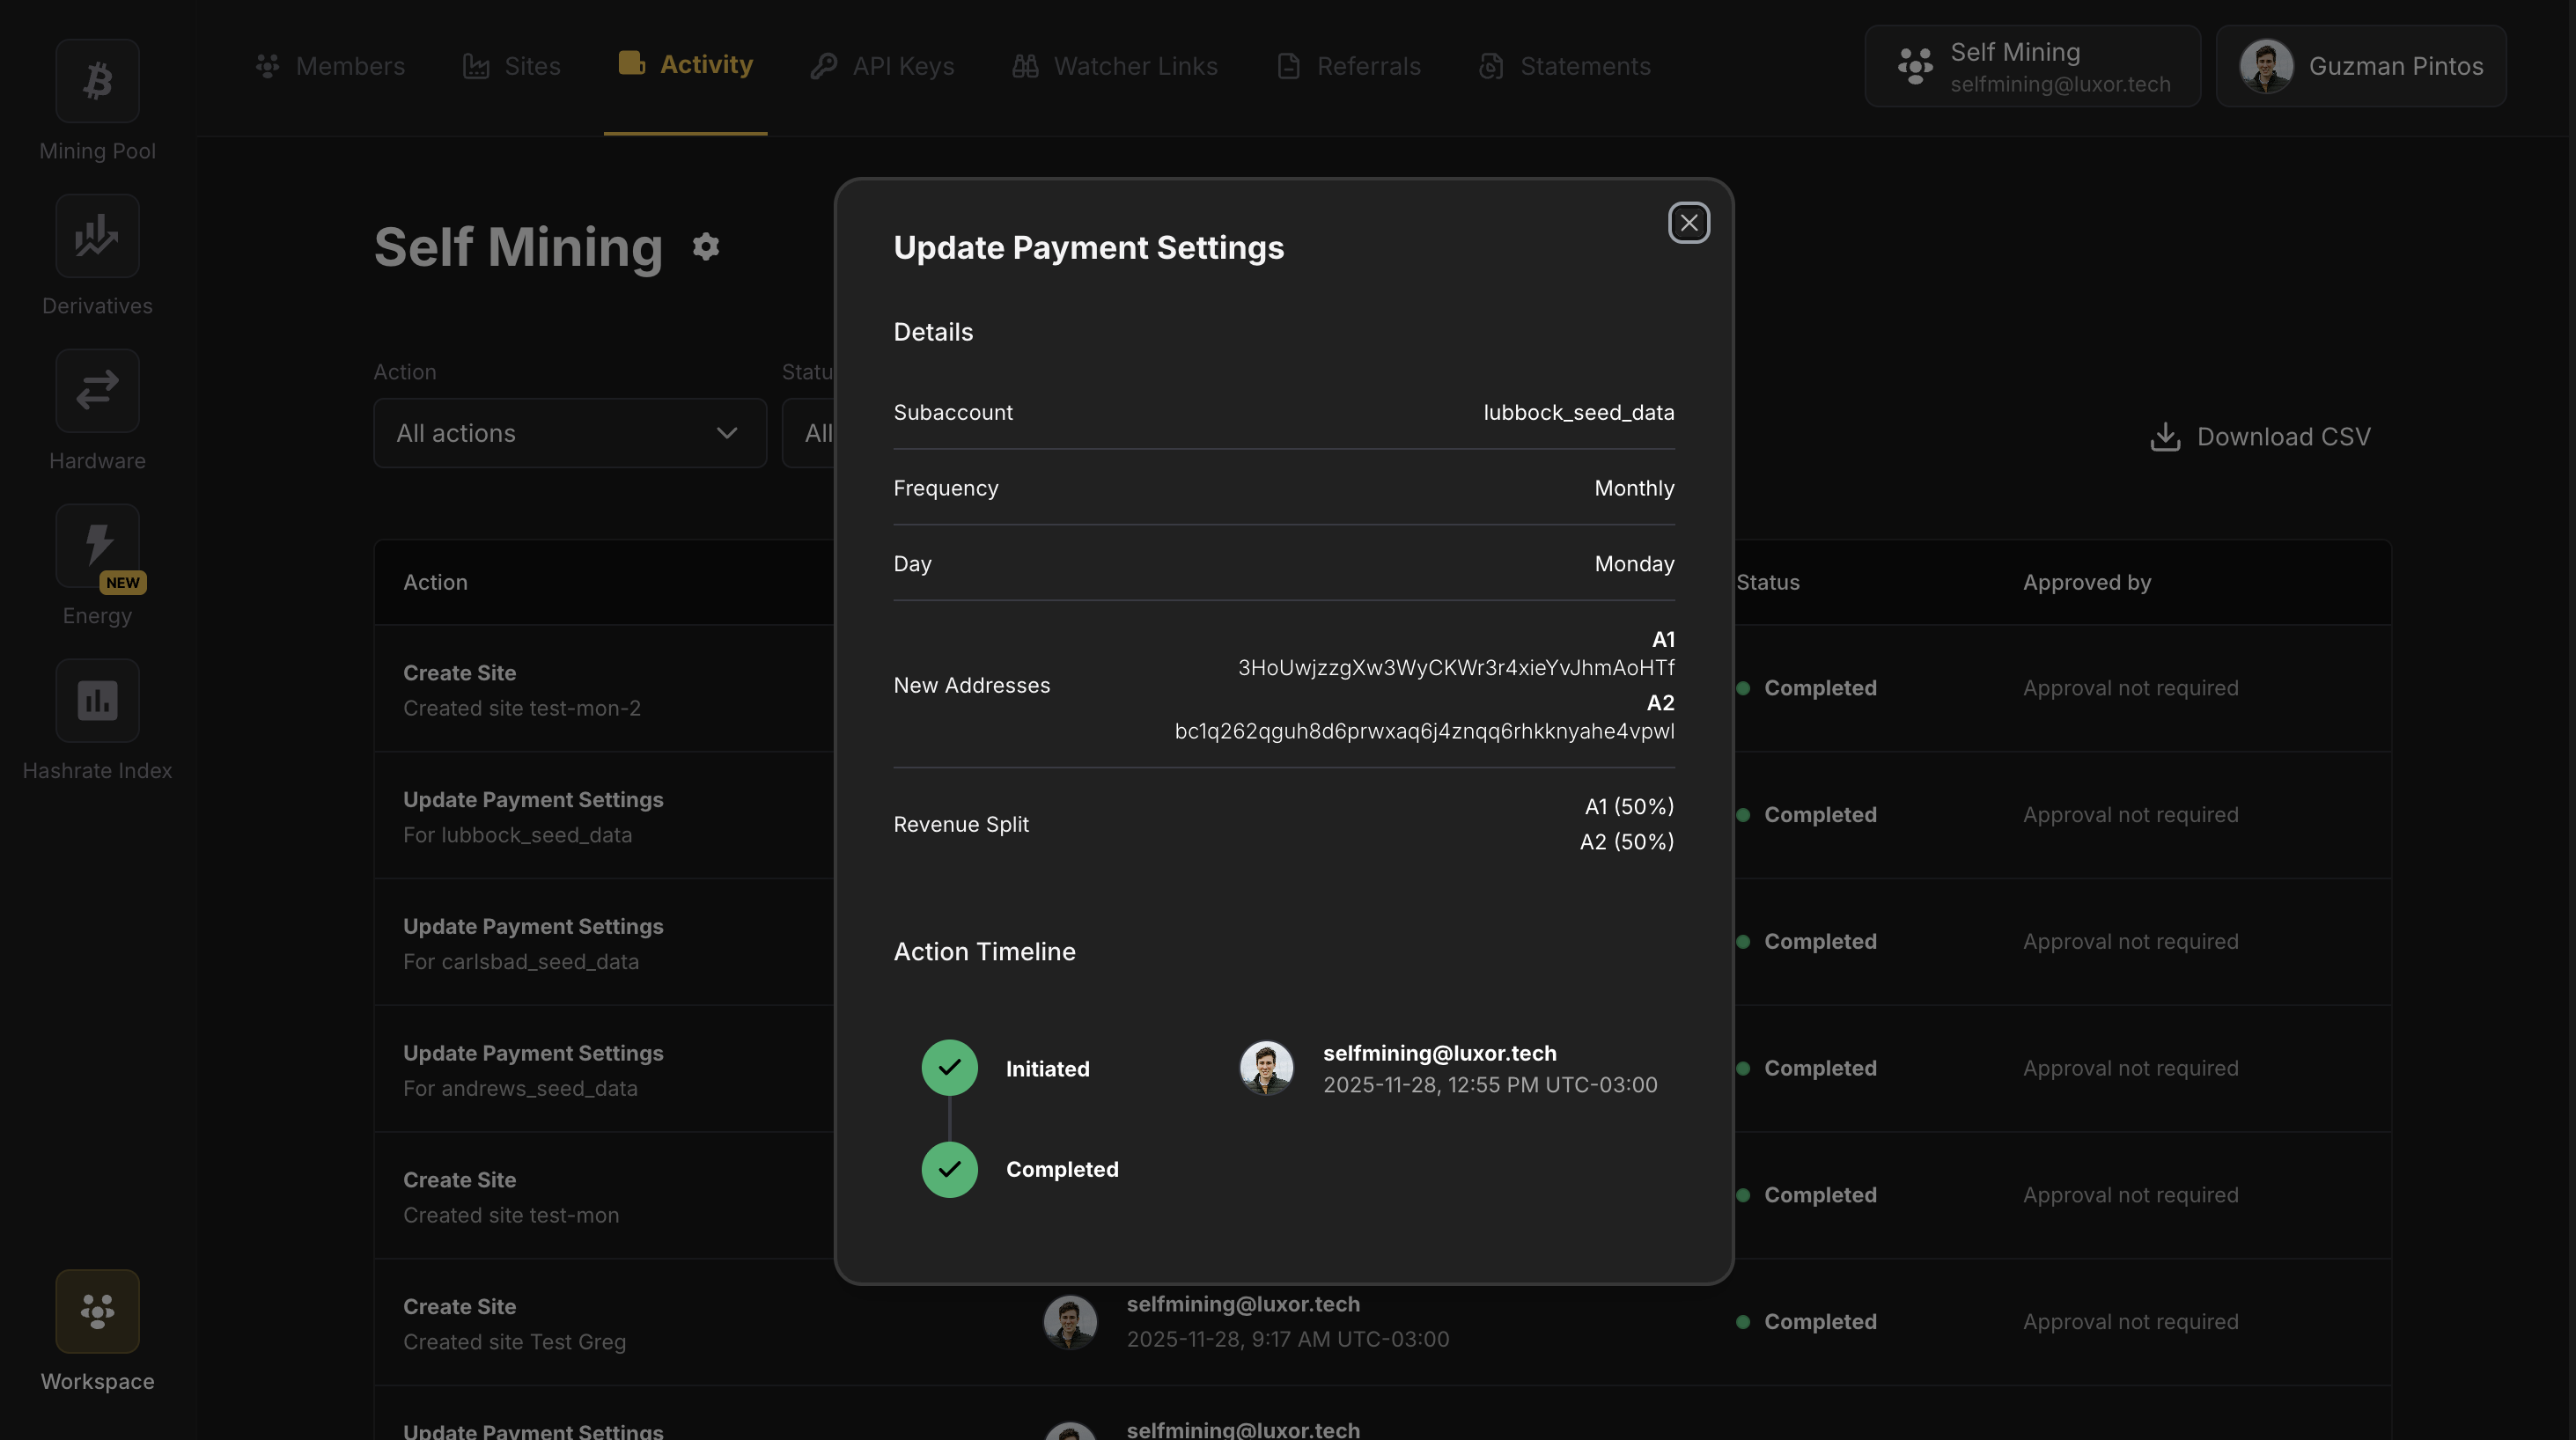Click the A2 address starting bc1q262qguh8
The height and width of the screenshot is (1440, 2576).
[1424, 731]
